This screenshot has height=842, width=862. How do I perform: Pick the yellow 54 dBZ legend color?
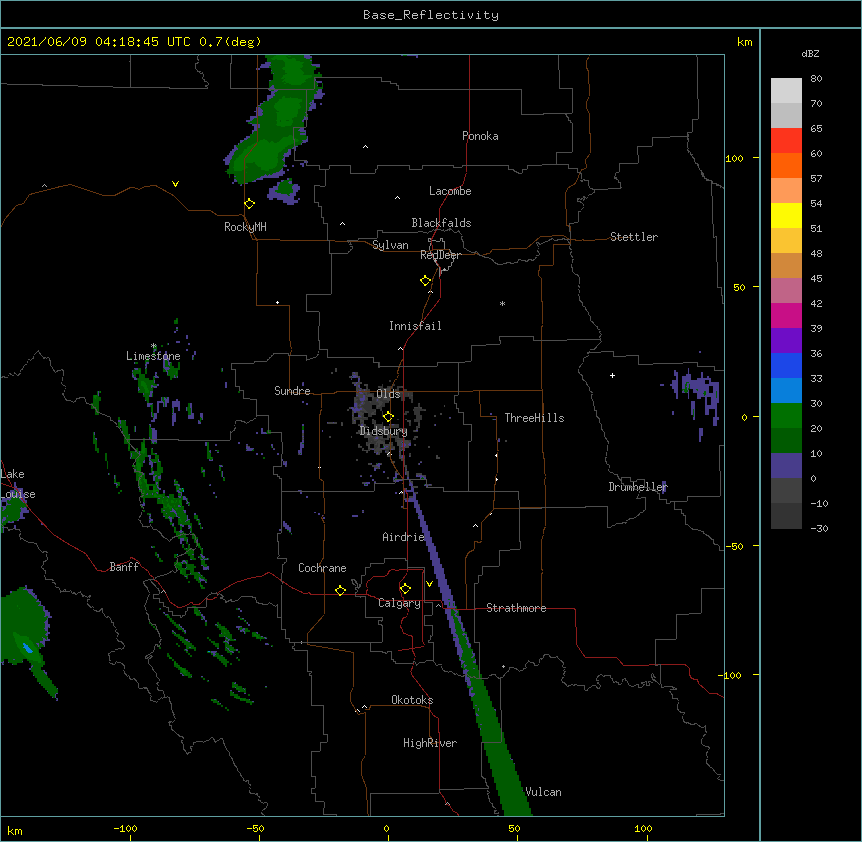coord(786,215)
